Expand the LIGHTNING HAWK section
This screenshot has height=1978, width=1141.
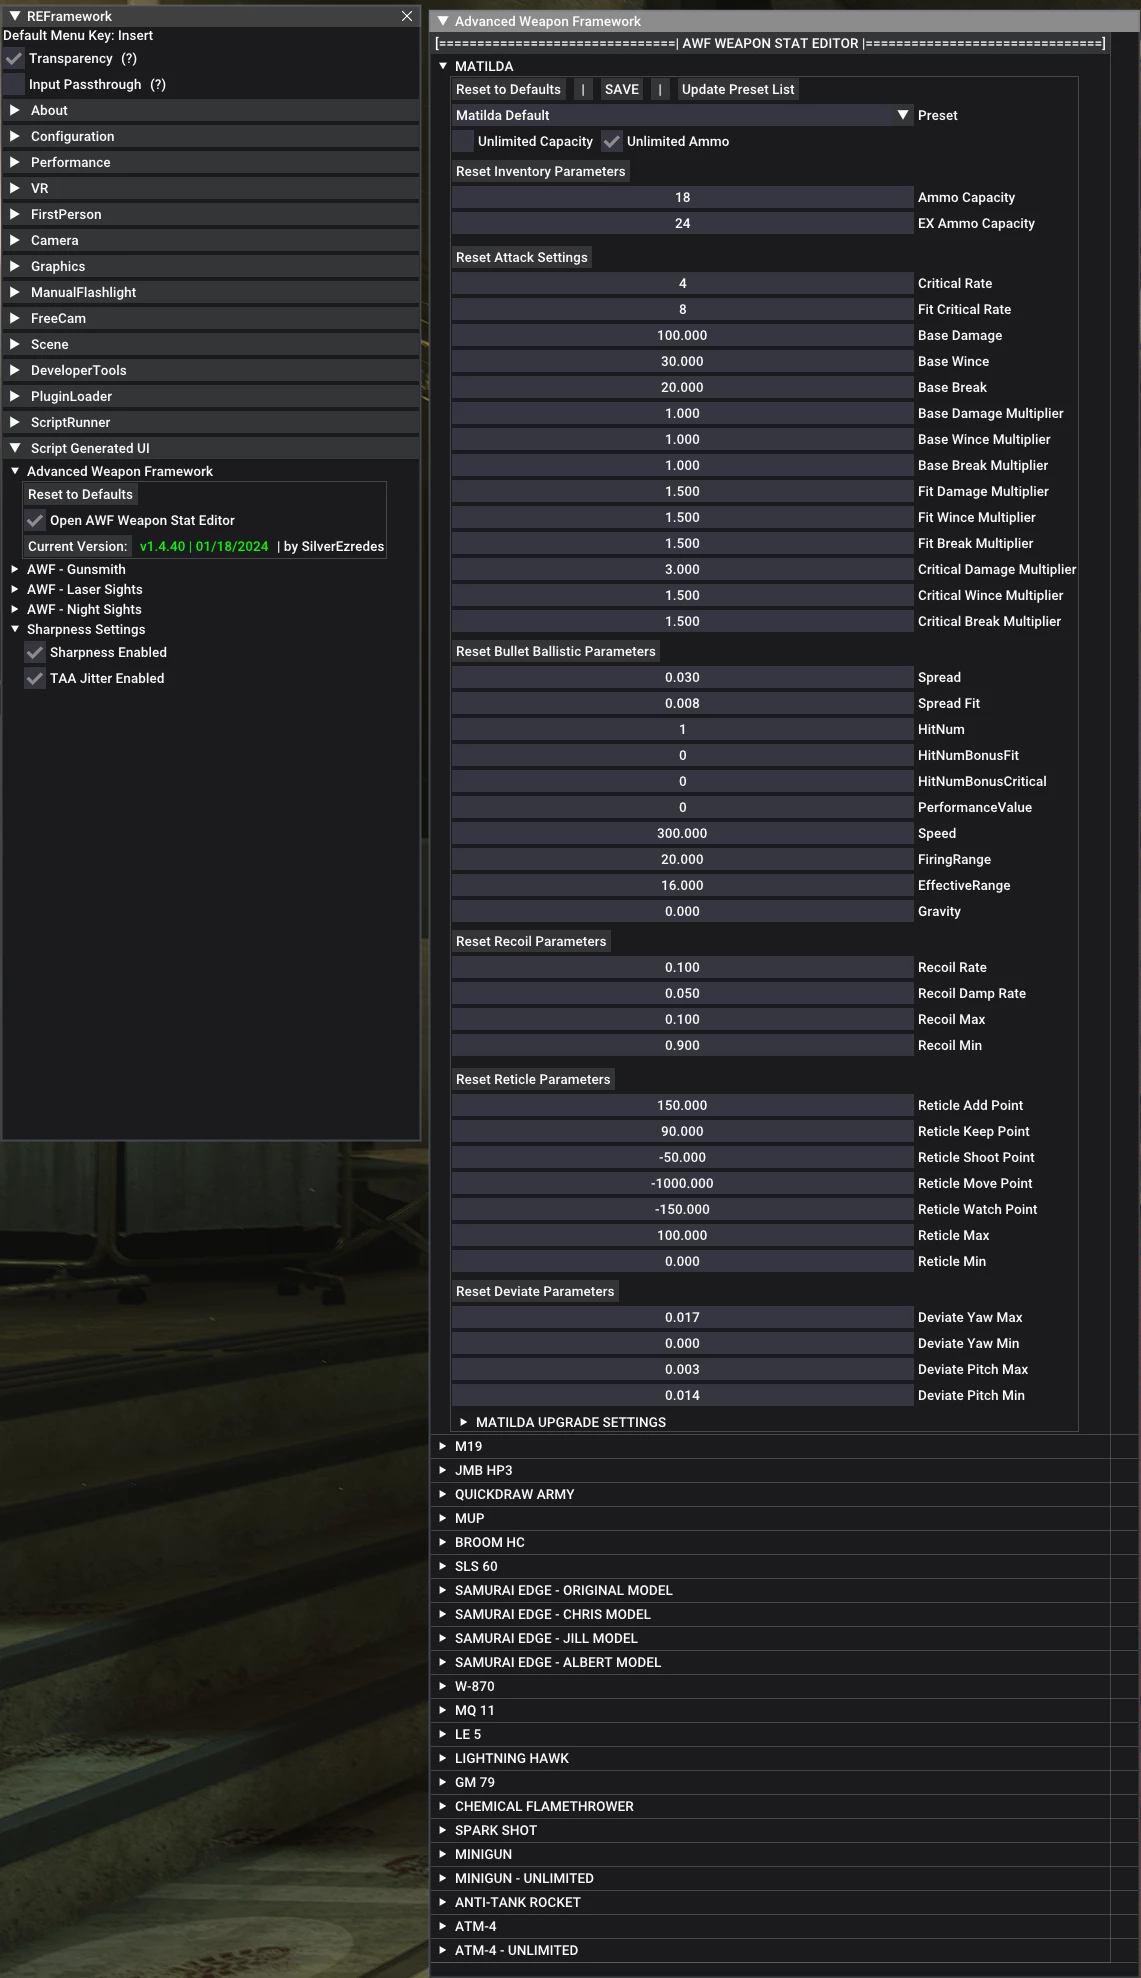[x=443, y=1758]
